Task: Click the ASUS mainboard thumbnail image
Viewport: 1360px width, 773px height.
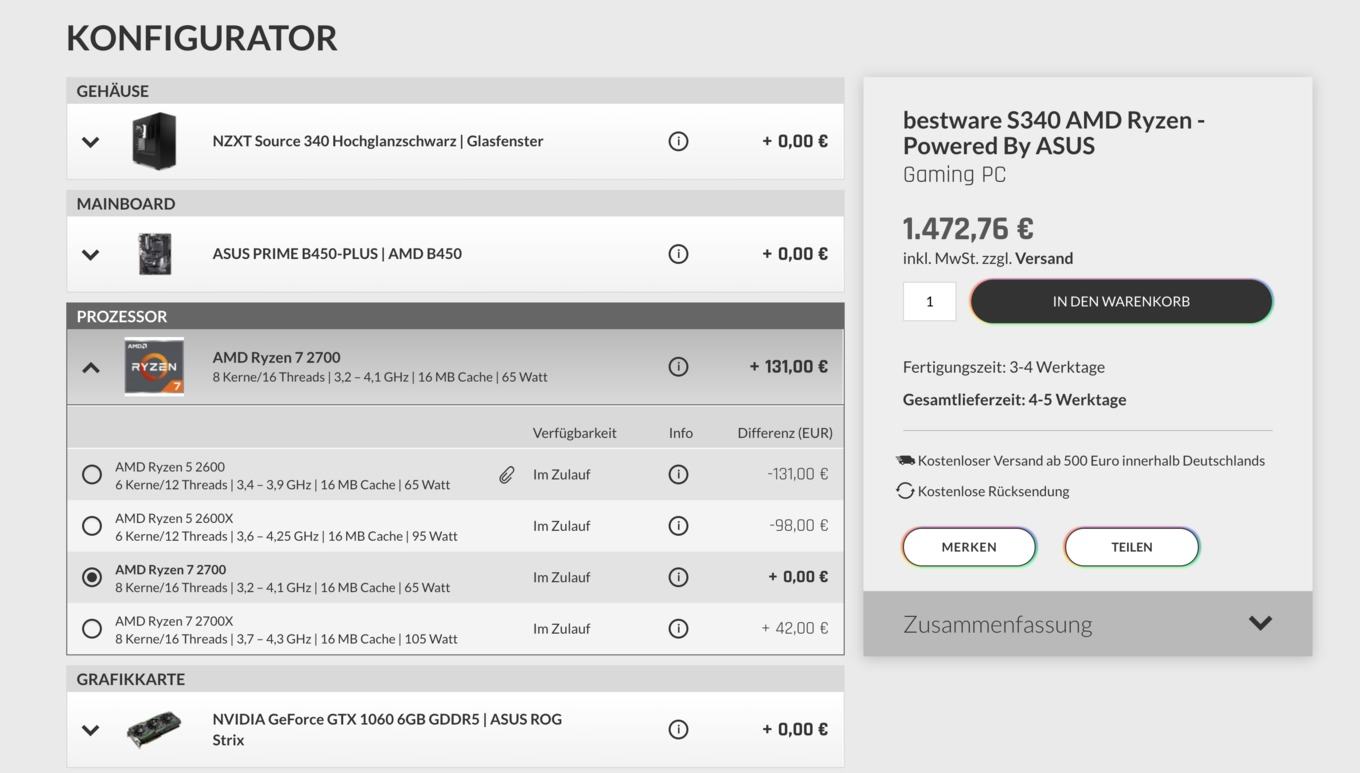Action: pyautogui.click(x=155, y=254)
